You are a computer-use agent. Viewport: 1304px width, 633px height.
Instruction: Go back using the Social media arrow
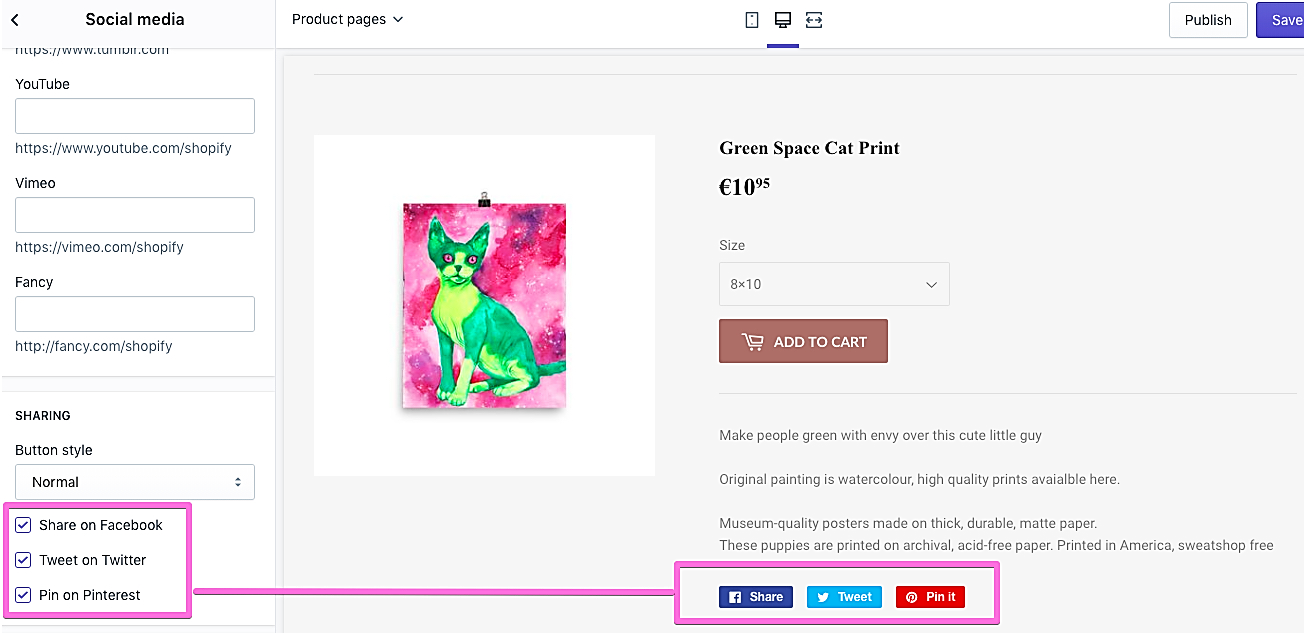point(15,20)
